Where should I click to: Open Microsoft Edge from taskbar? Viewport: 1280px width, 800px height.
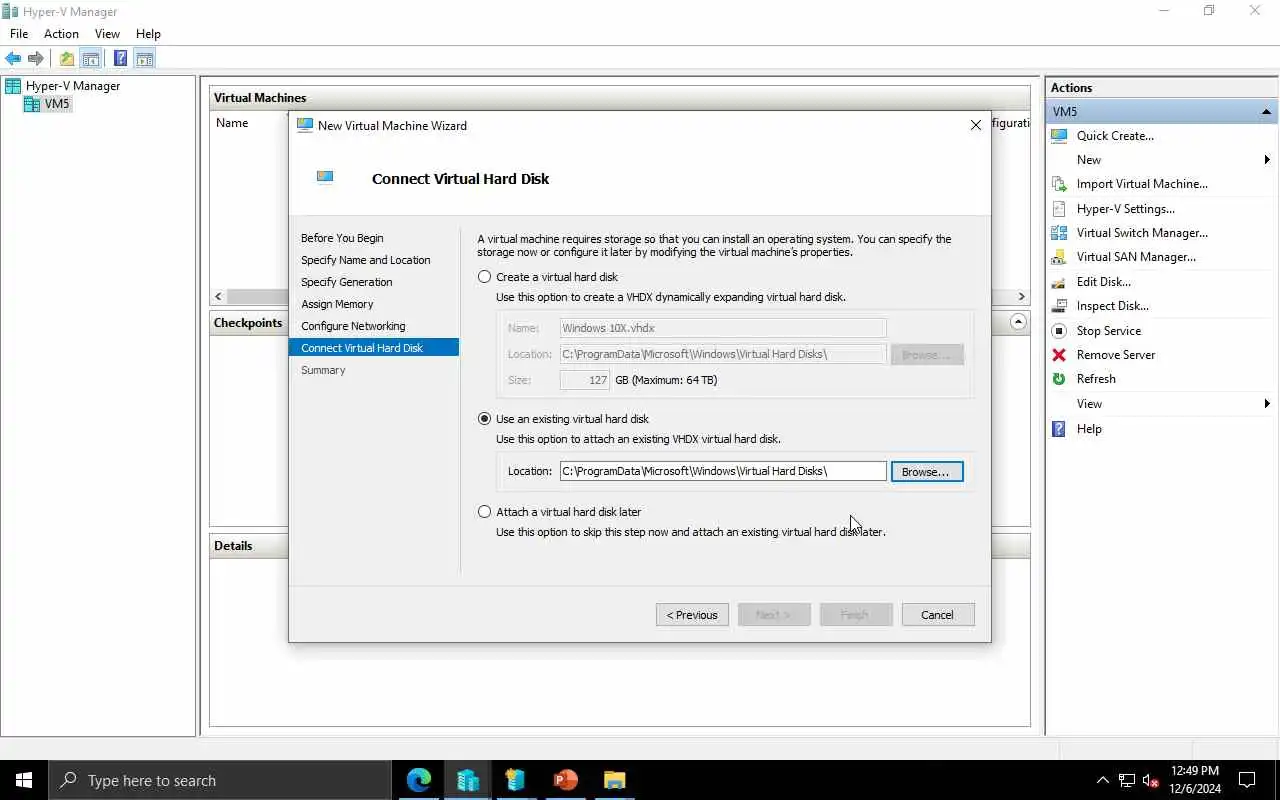[x=419, y=780]
